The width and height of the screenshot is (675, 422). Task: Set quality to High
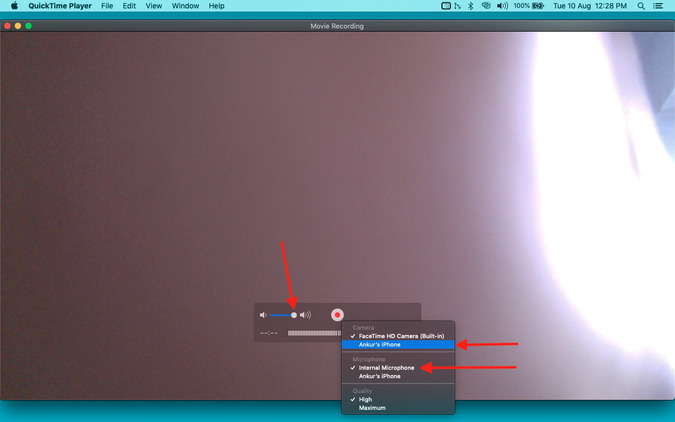(398, 399)
